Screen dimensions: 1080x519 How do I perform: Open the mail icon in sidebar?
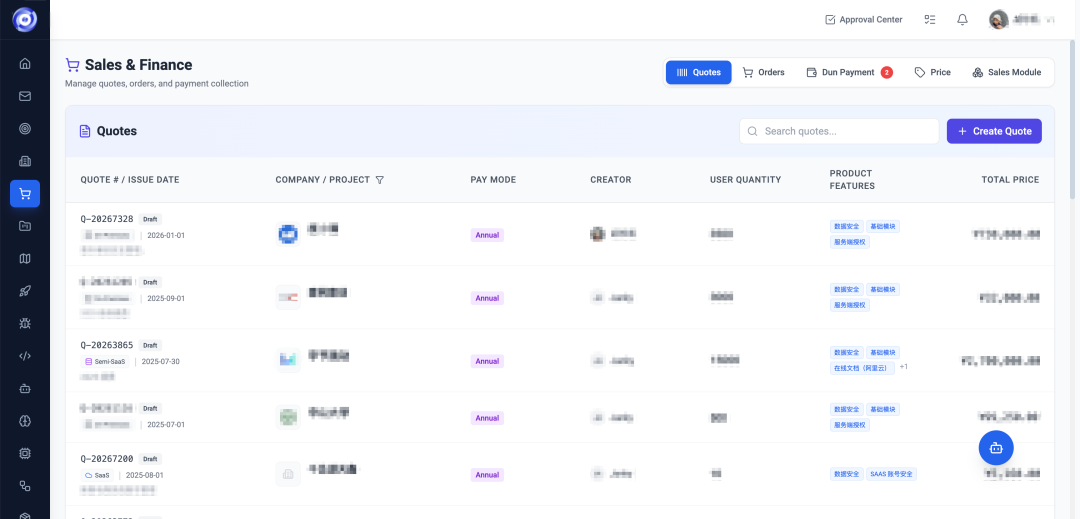coord(25,96)
